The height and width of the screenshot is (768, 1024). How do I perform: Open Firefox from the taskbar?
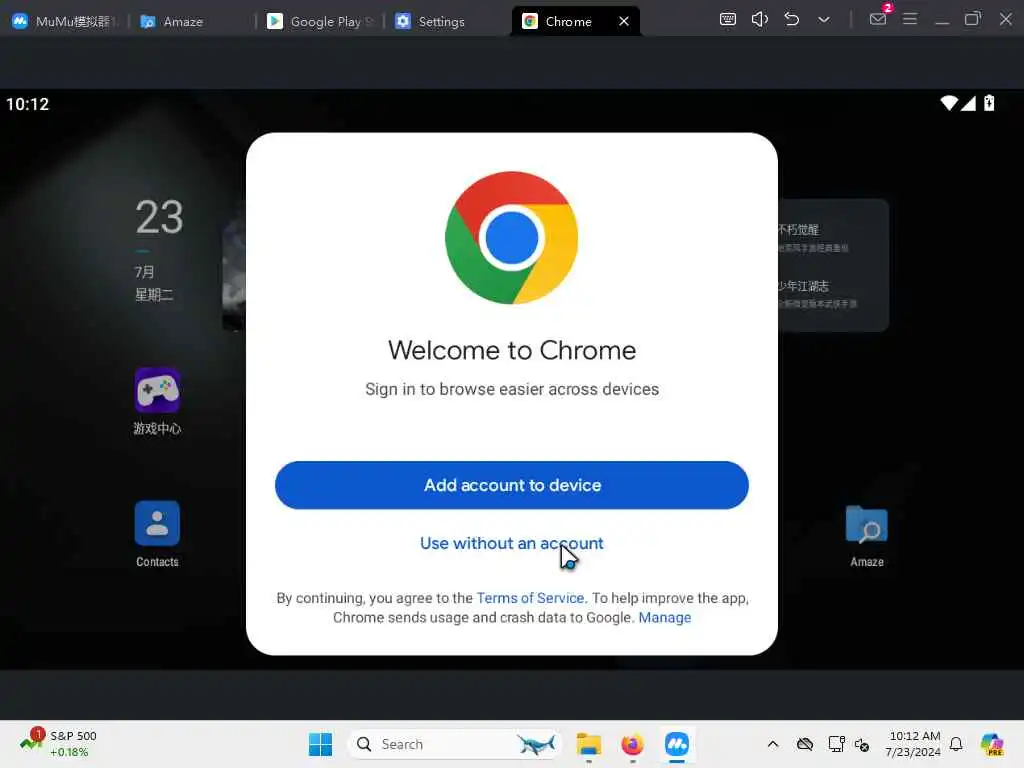(632, 744)
